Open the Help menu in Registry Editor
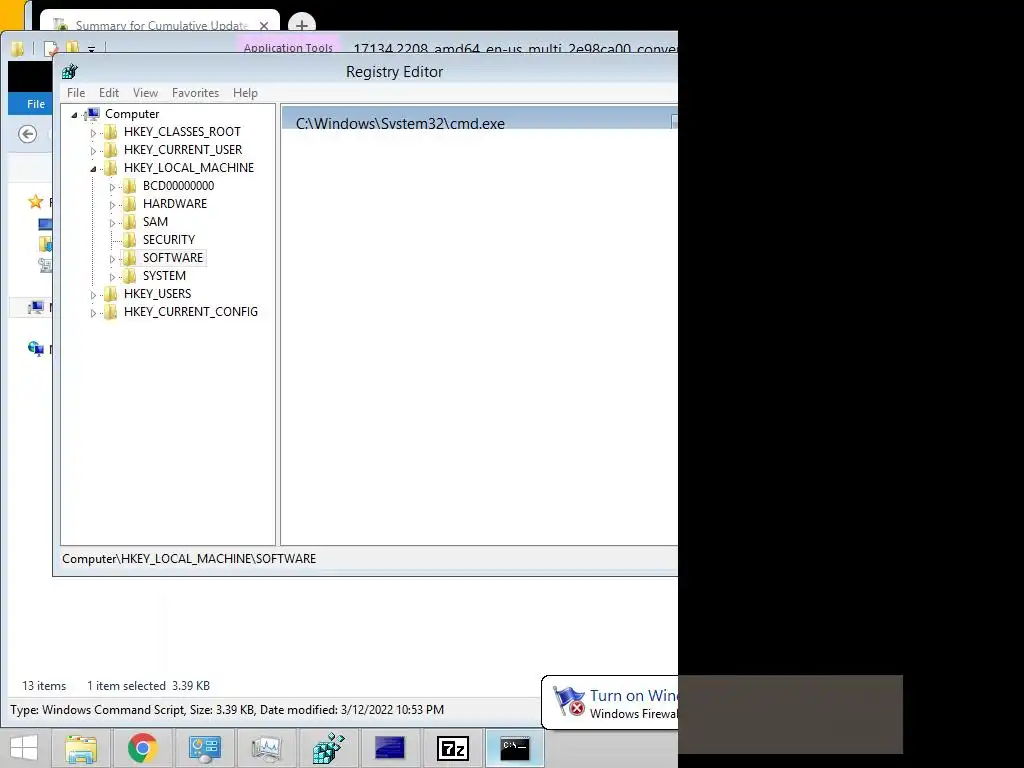 (x=246, y=93)
